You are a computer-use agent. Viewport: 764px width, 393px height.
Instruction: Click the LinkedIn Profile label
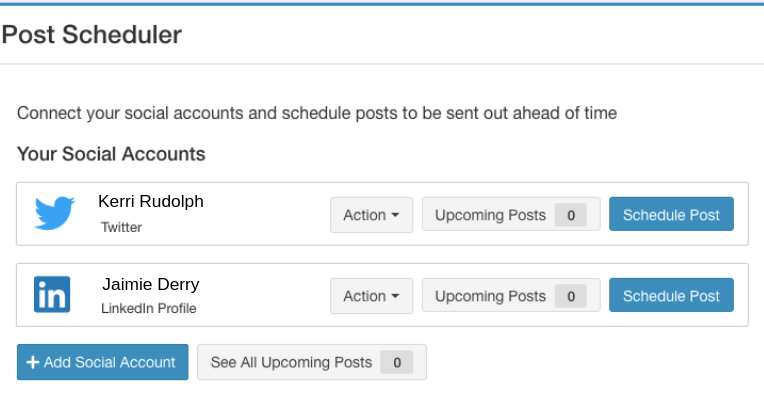click(x=149, y=309)
